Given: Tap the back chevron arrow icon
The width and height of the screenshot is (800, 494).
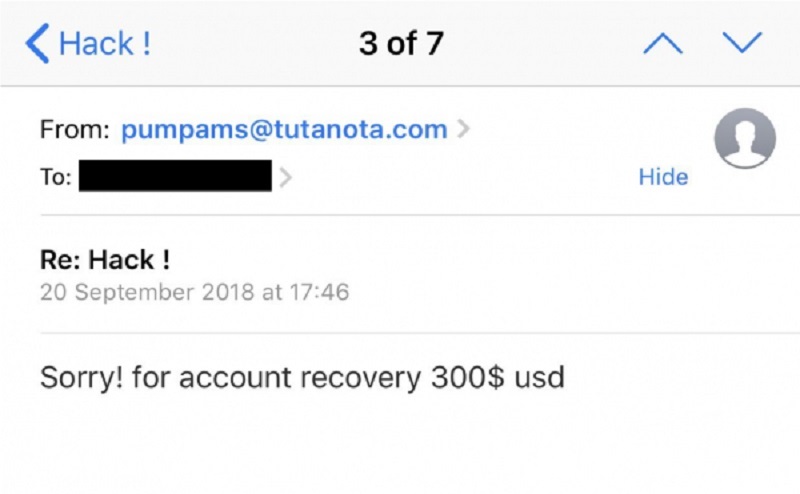Looking at the screenshot, I should (37, 43).
